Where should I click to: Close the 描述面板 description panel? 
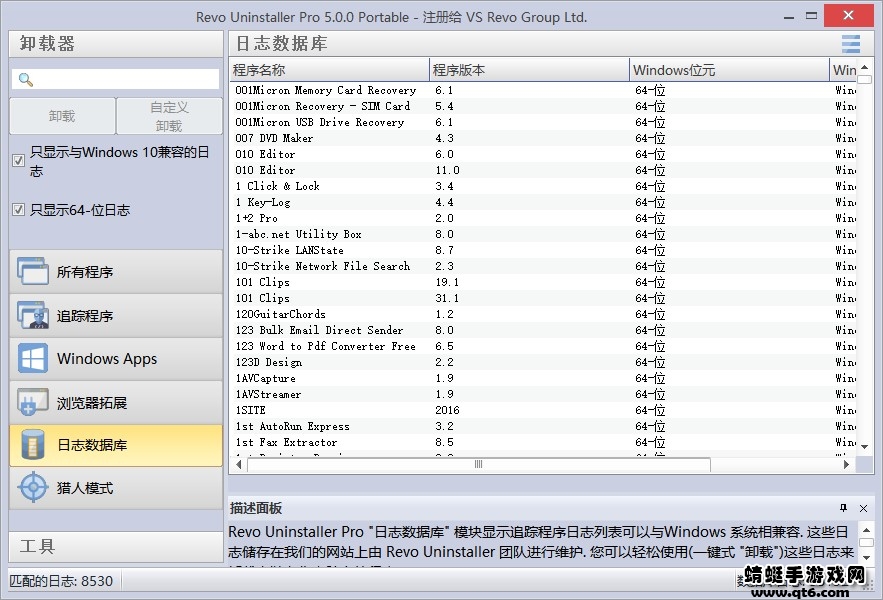(x=864, y=508)
